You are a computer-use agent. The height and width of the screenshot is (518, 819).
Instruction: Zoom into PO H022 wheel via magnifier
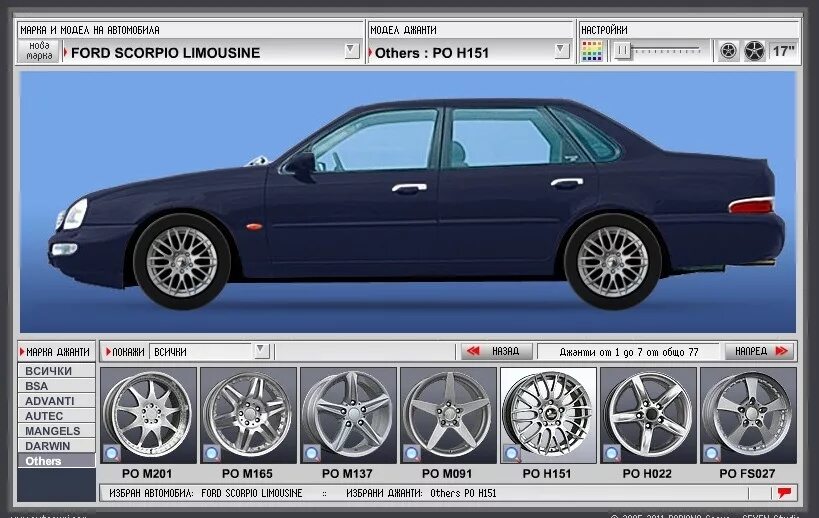point(612,453)
